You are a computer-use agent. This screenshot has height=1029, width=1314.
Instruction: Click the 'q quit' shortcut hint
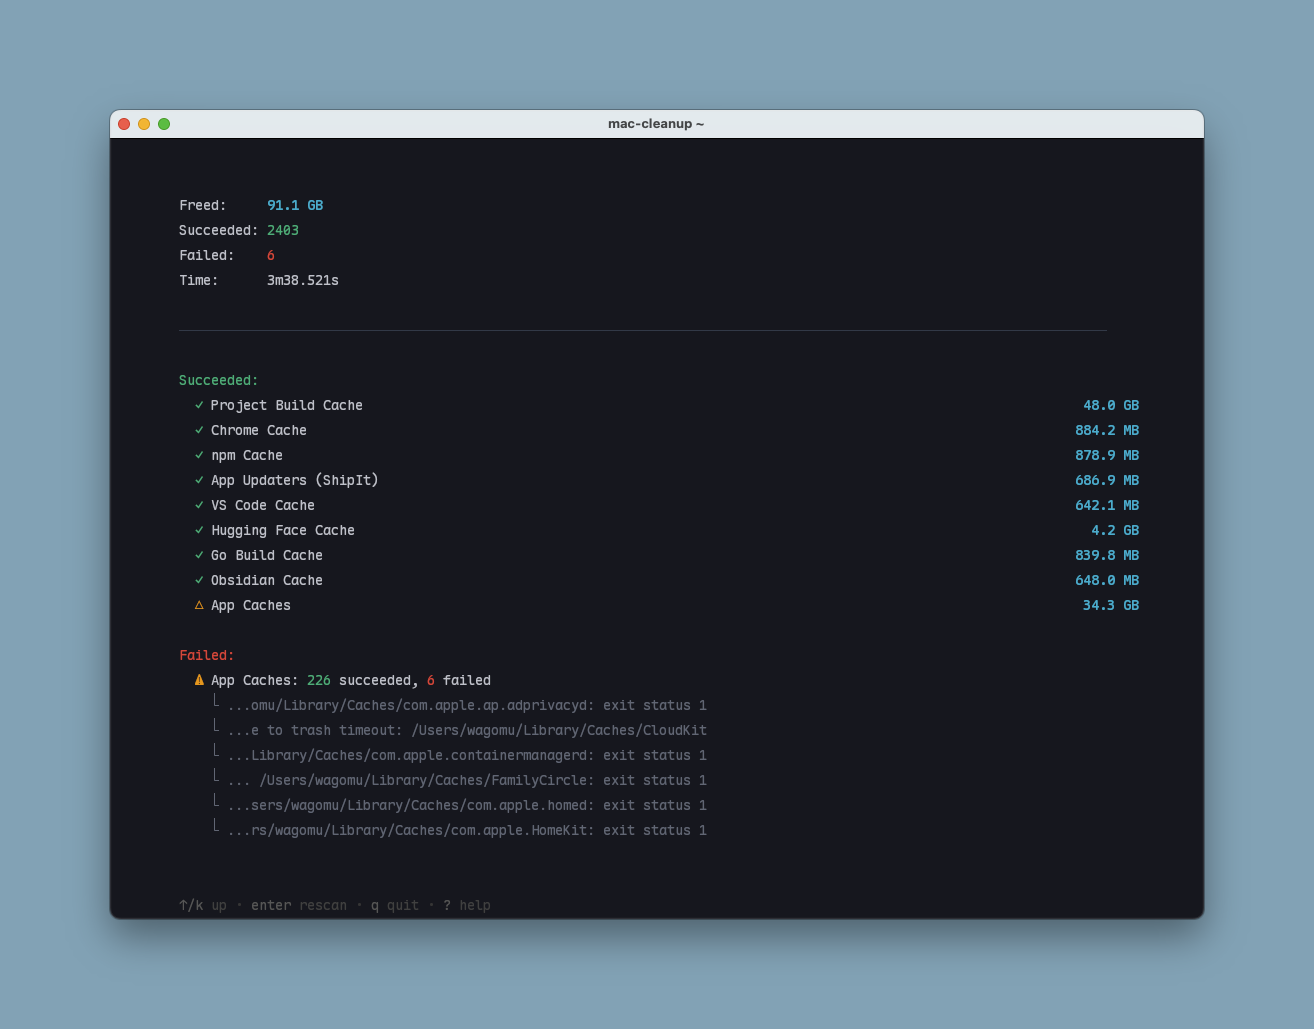(x=395, y=905)
